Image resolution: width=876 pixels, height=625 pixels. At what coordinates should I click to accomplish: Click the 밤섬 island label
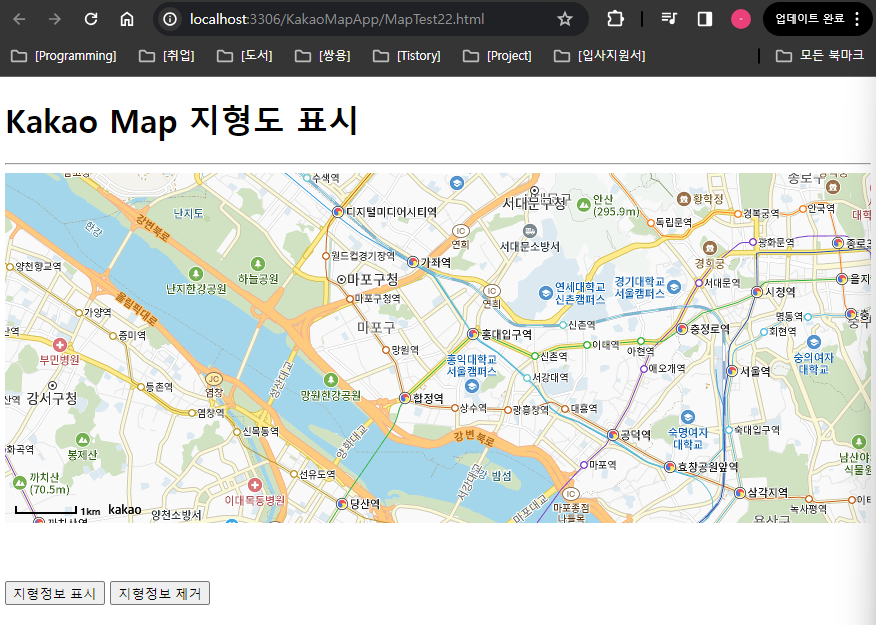[501, 475]
